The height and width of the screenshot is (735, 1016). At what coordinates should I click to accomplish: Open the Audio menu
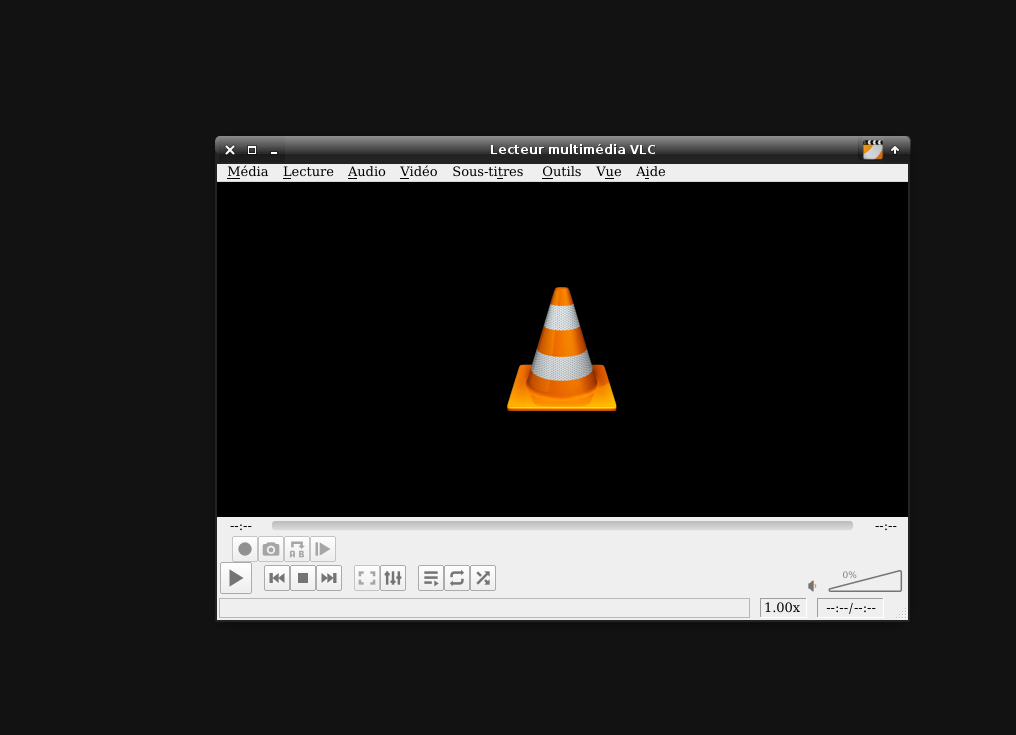(x=367, y=172)
